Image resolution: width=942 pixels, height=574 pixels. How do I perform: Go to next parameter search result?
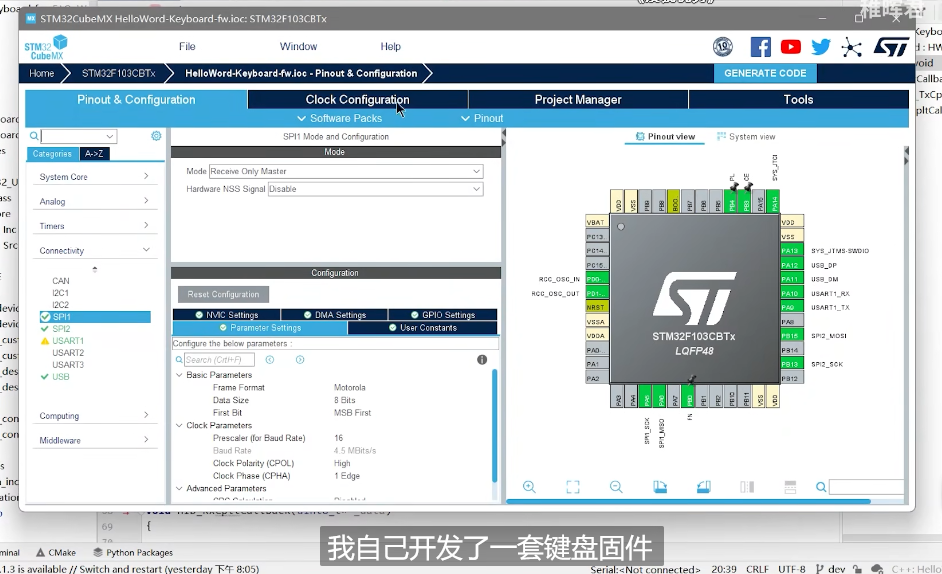pyautogui.click(x=300, y=359)
